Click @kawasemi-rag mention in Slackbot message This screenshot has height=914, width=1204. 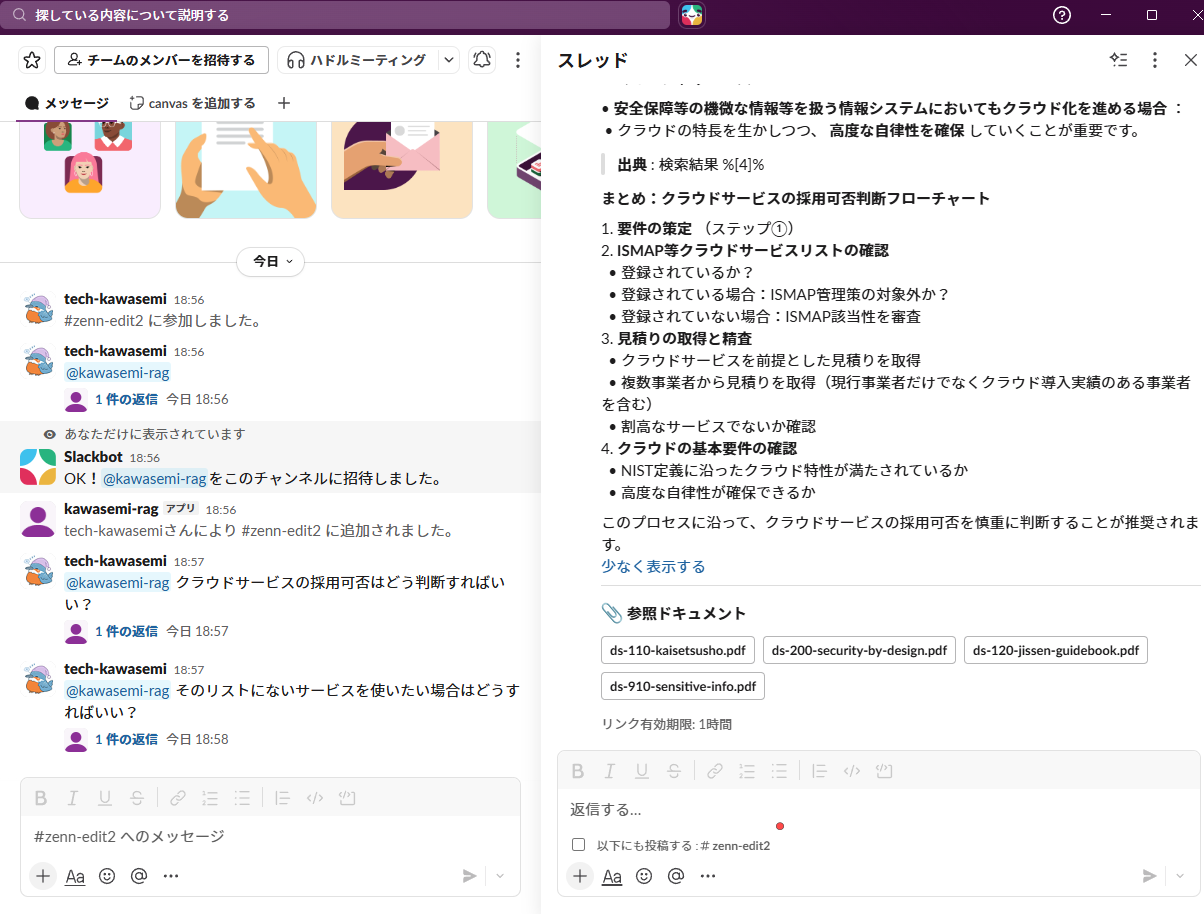(x=155, y=478)
